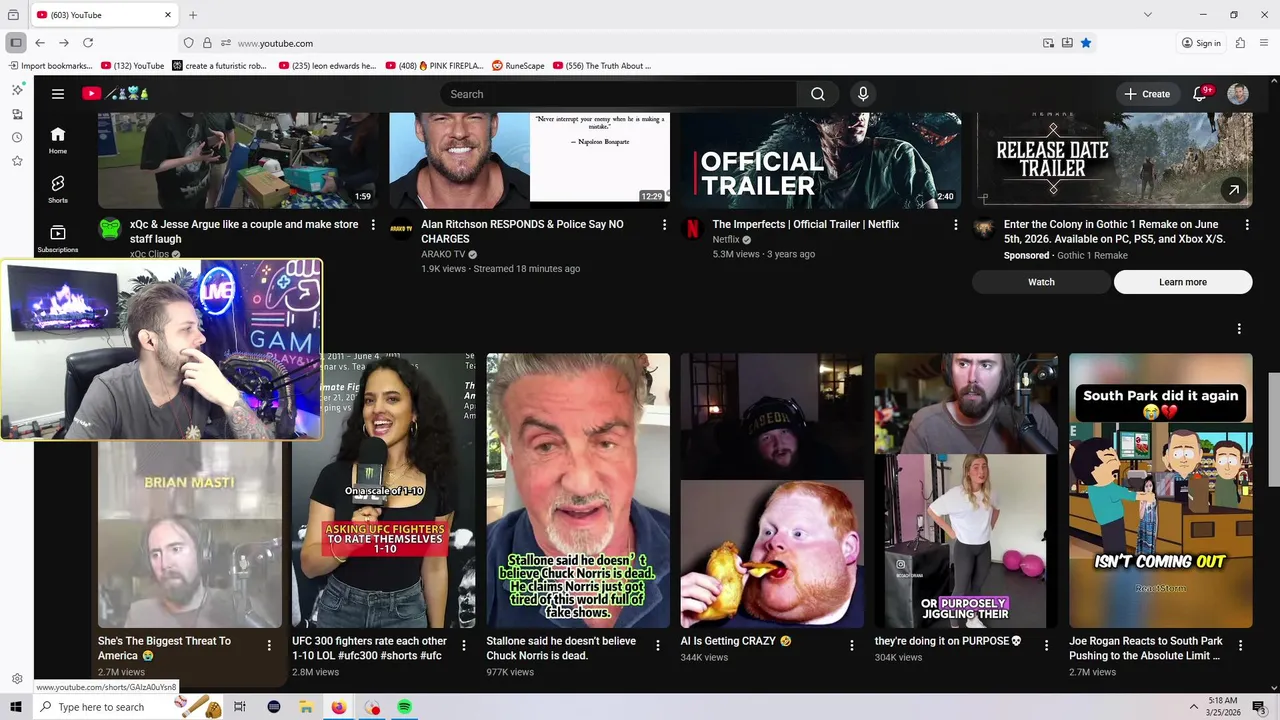Viewport: 1280px width, 720px height.
Task: Click the search magnifier button
Action: (818, 94)
